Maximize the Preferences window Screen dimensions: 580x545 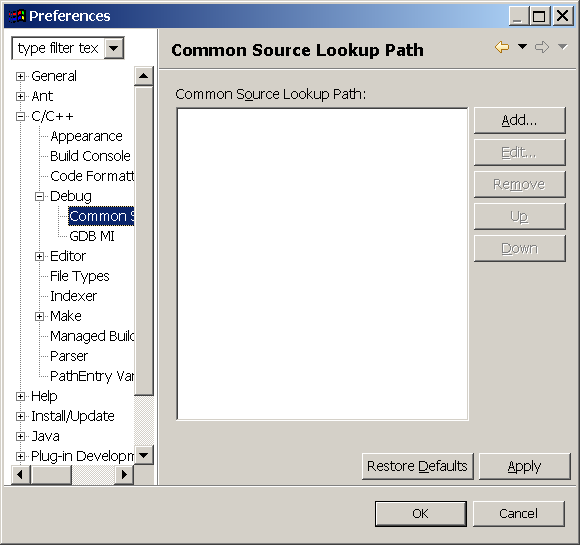coord(539,16)
